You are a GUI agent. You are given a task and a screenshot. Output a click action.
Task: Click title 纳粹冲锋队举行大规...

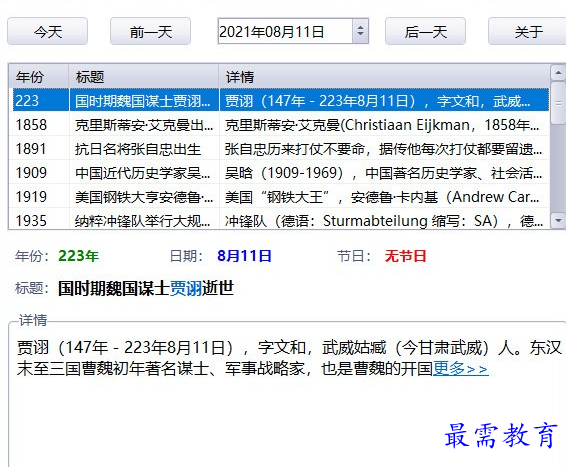[144, 220]
